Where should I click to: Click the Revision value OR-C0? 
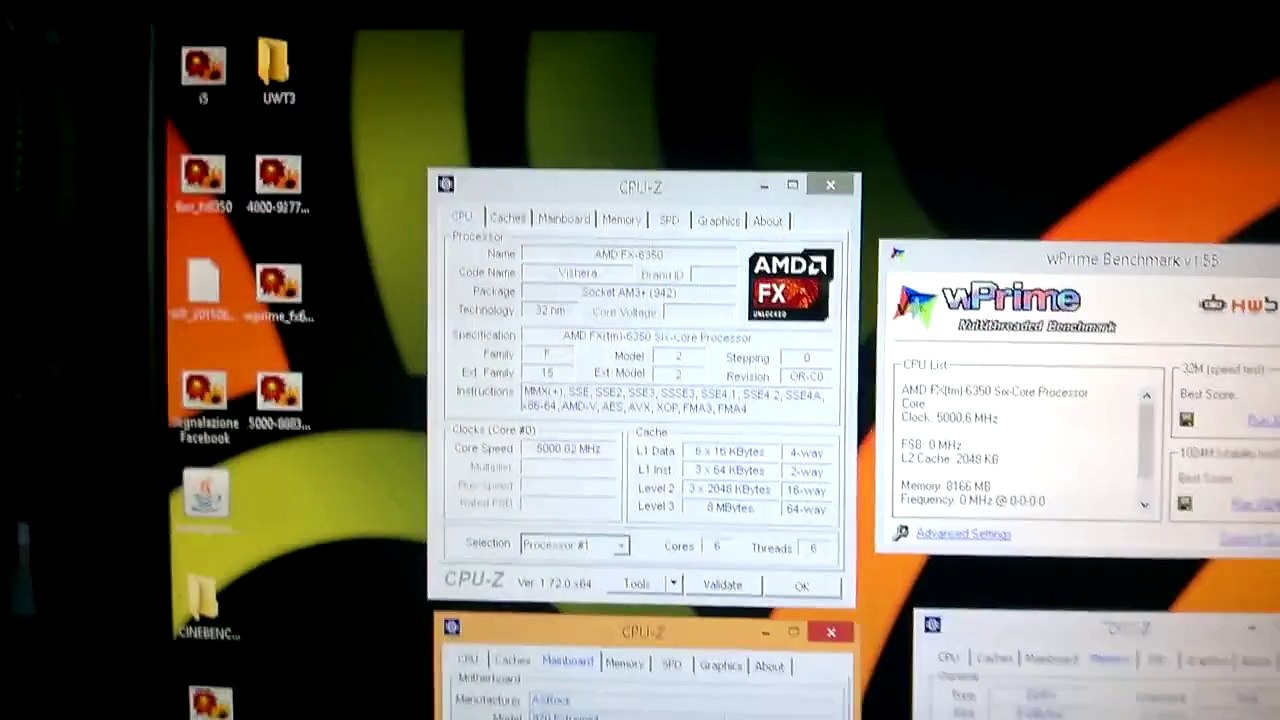pos(806,376)
